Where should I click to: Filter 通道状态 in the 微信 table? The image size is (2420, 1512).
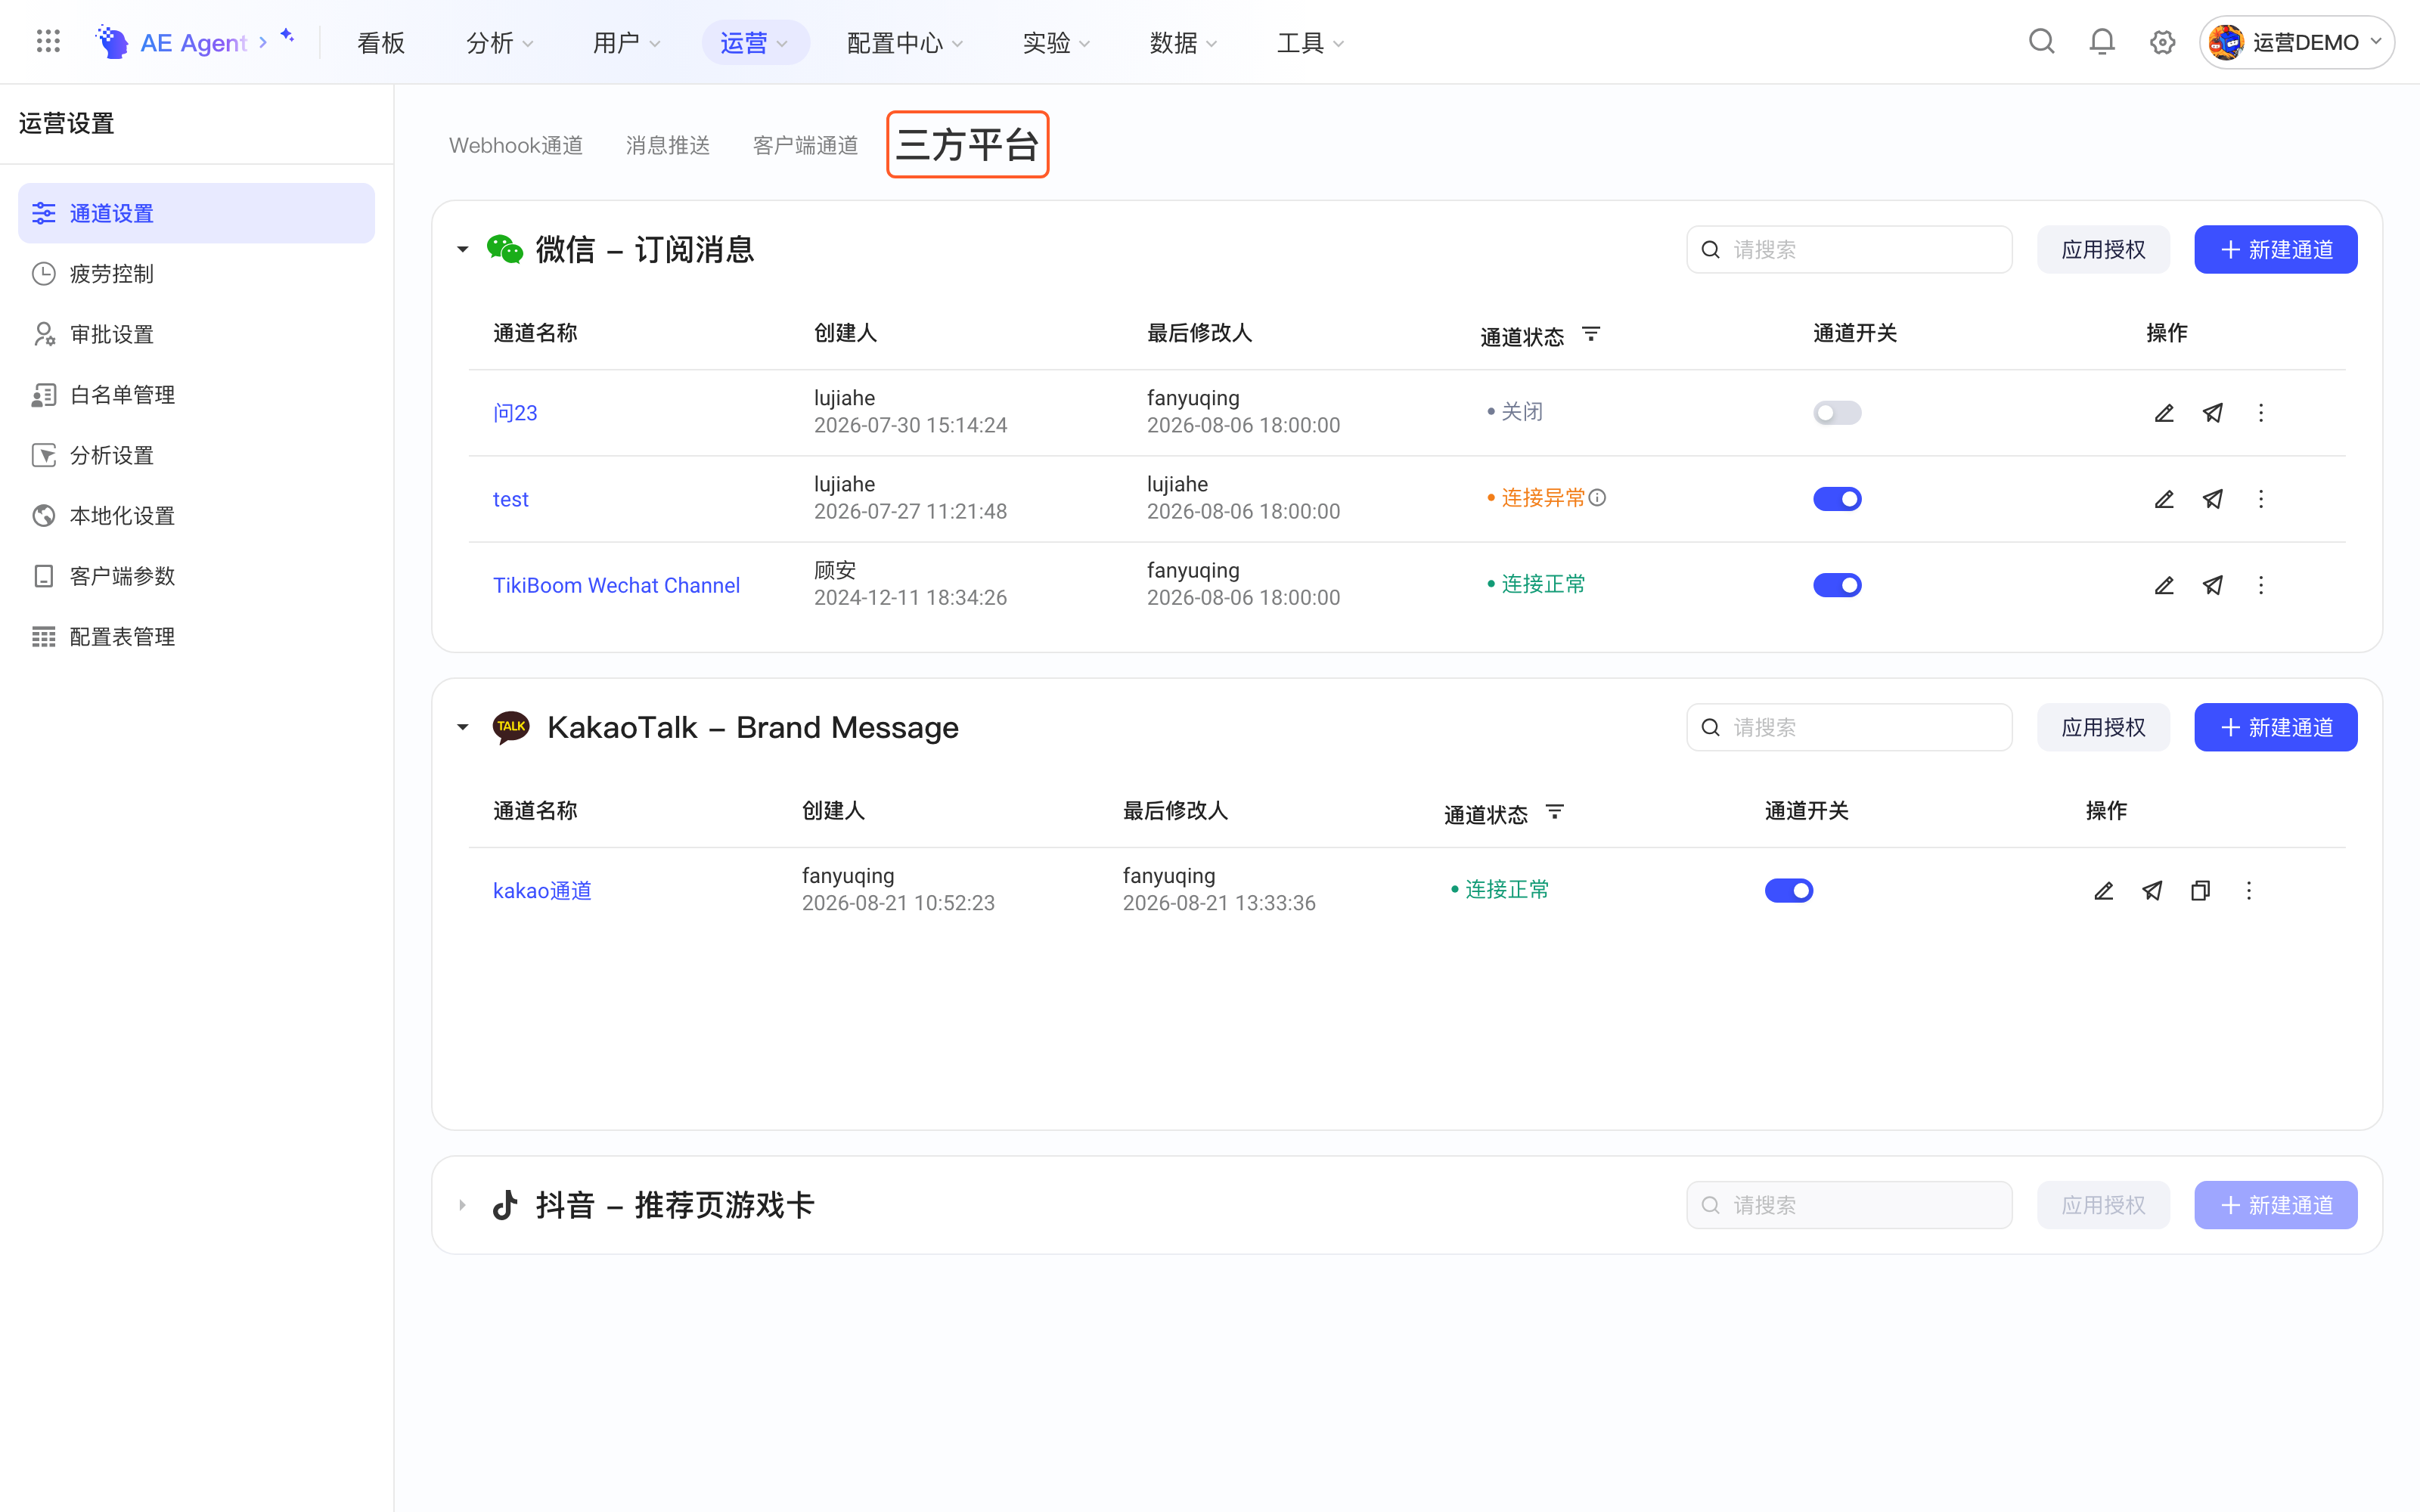click(1591, 334)
